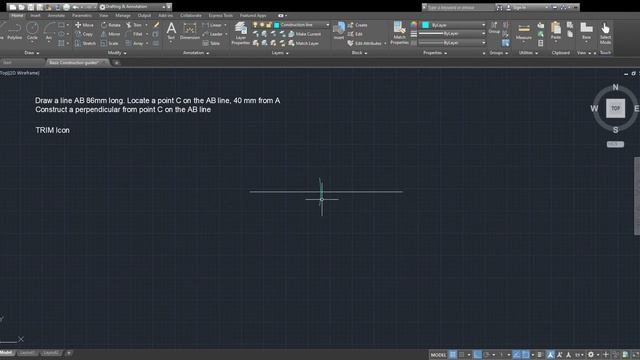Toggle the layer on/off lightbulb icon
Screen dimensions: 640x360
coord(256,25)
